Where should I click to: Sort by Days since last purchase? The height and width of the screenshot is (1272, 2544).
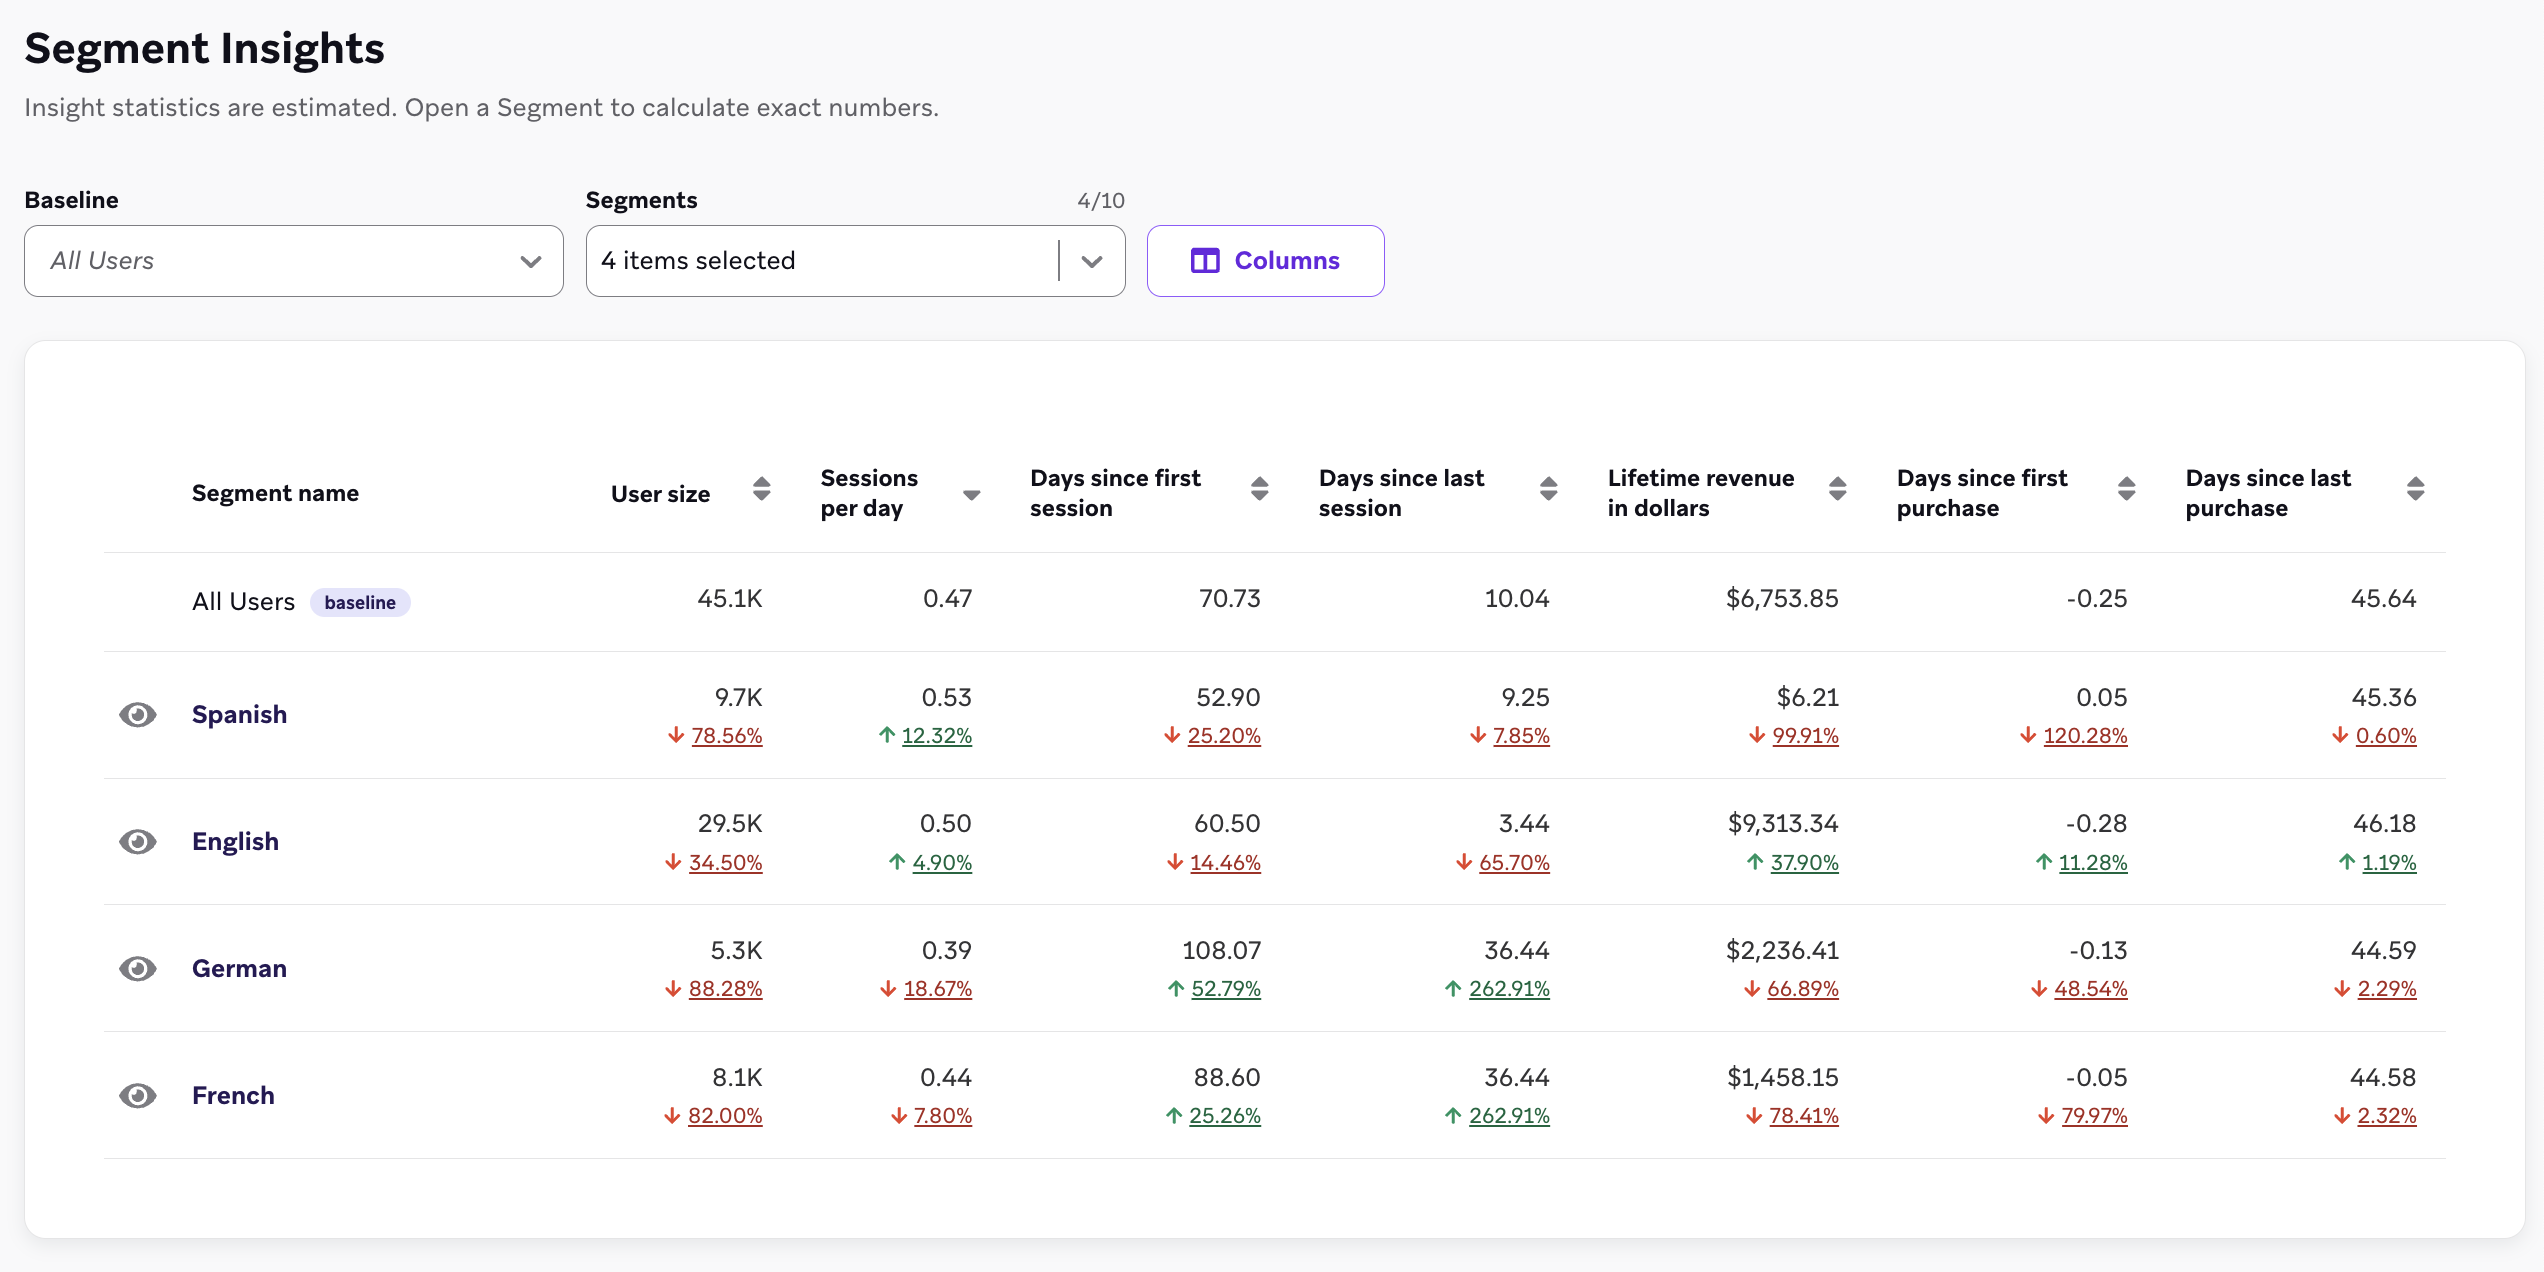[x=2415, y=489]
